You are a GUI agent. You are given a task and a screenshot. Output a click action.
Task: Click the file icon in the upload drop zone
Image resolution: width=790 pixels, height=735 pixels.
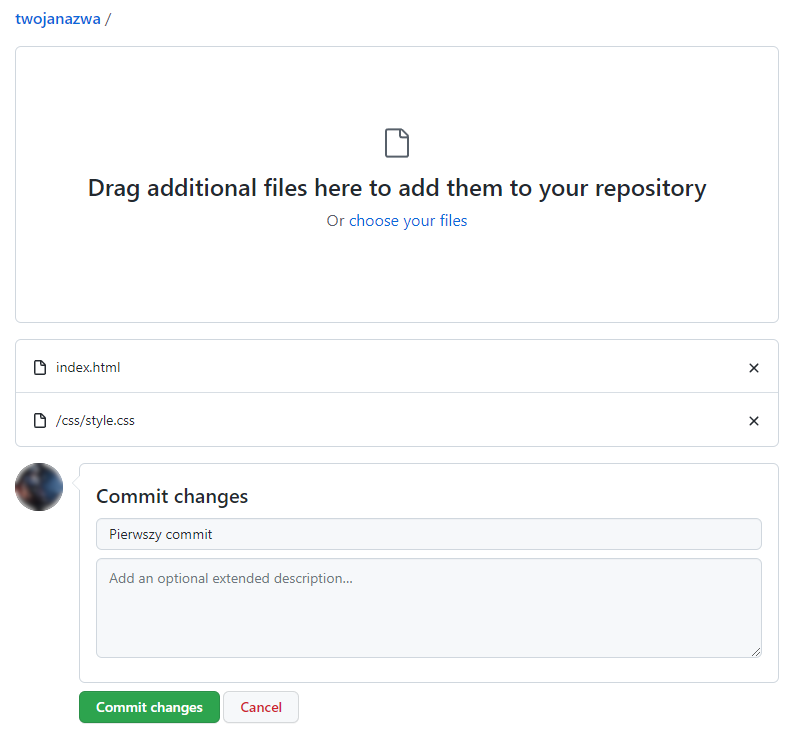[x=397, y=143]
